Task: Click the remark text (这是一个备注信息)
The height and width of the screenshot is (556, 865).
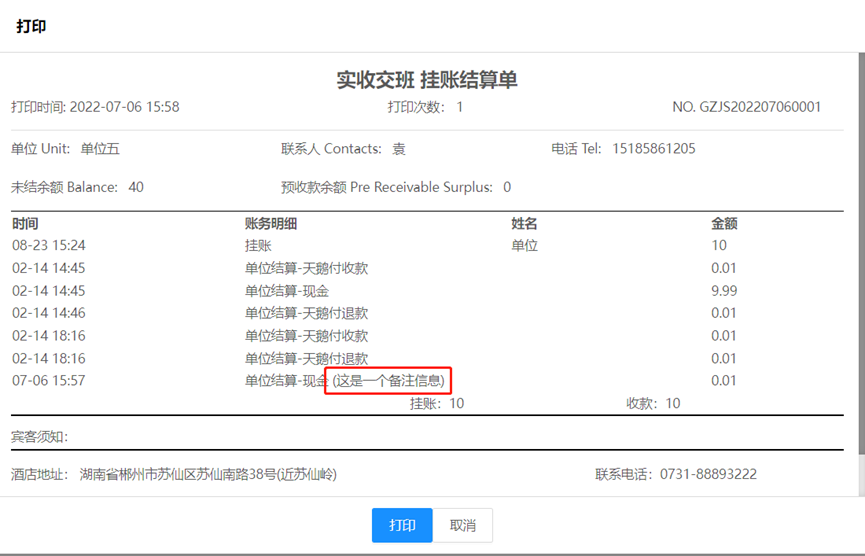Action: pos(388,381)
